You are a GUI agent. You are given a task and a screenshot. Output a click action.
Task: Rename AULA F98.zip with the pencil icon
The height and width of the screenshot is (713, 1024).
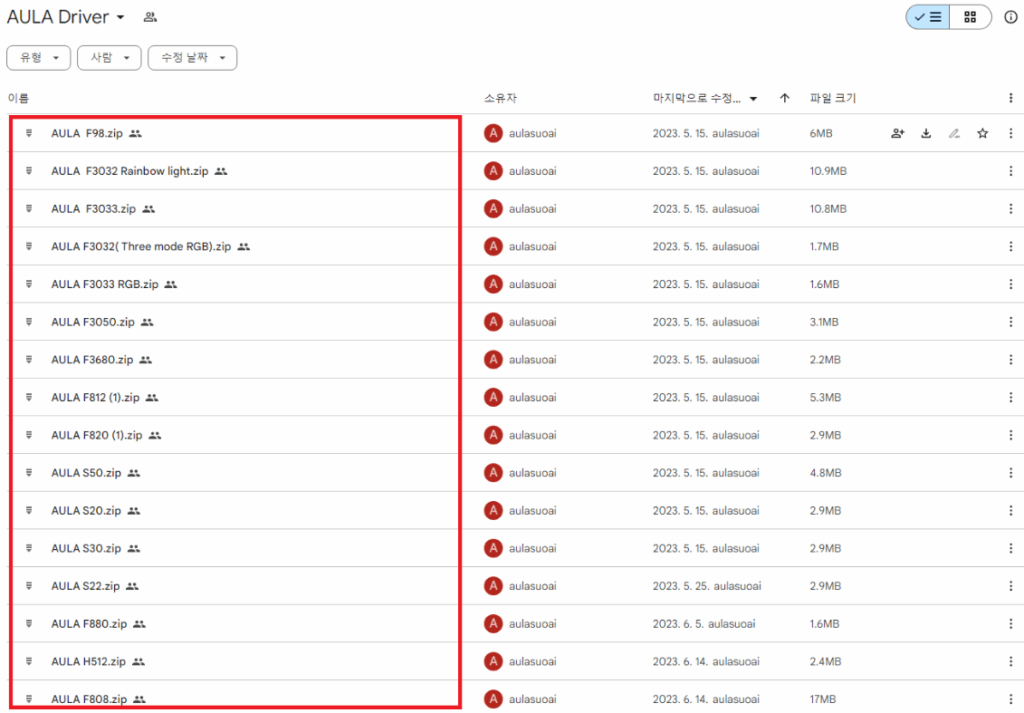coord(954,133)
